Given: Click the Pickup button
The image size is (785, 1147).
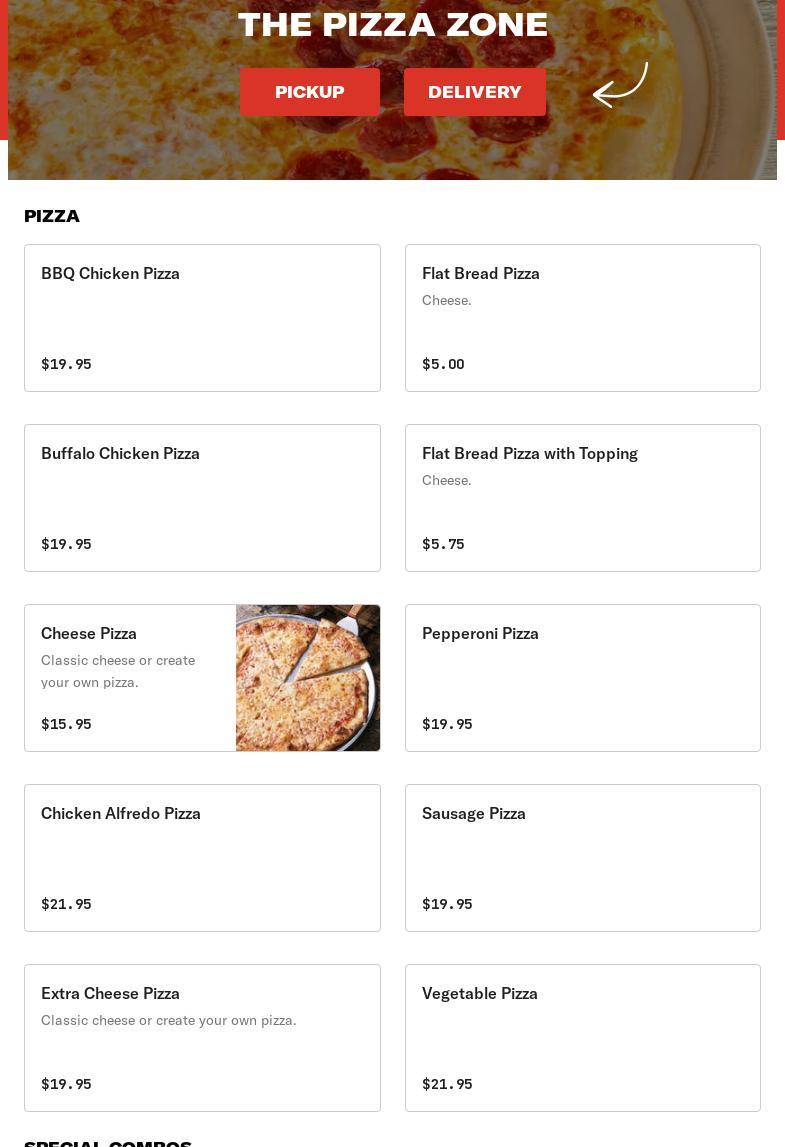Looking at the screenshot, I should (x=309, y=92).
